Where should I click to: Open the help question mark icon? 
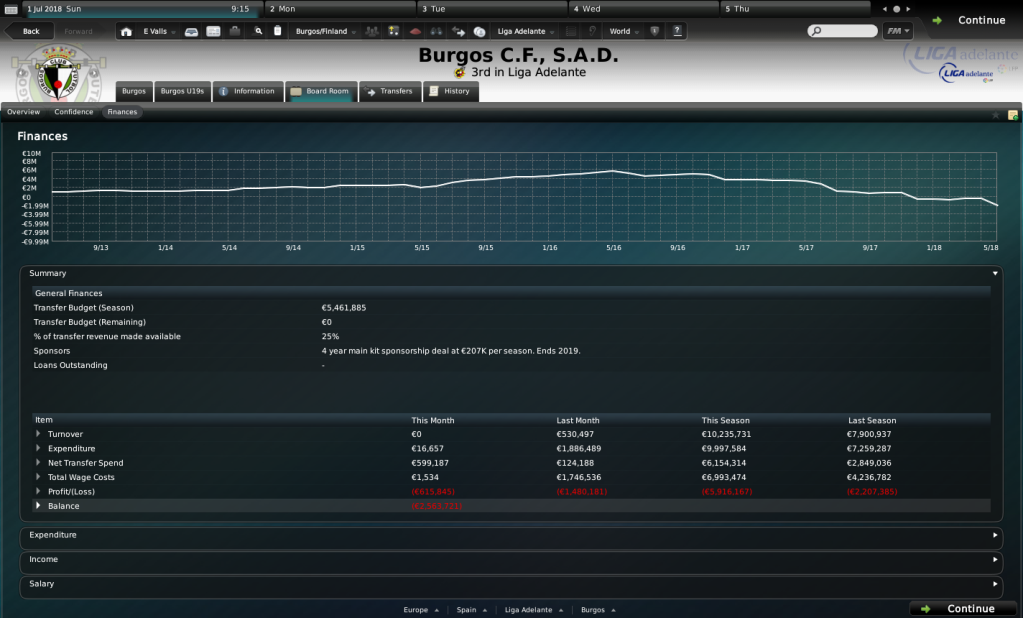(x=677, y=31)
